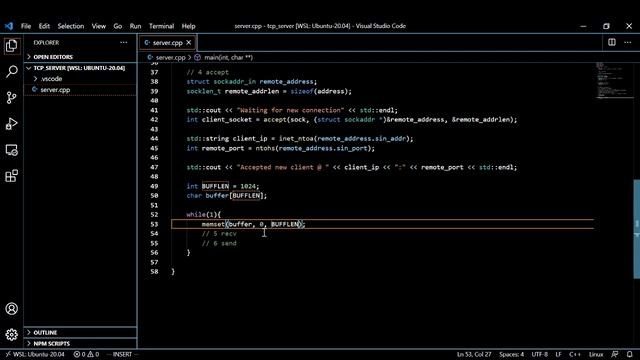Open the Go menu

point(118,26)
